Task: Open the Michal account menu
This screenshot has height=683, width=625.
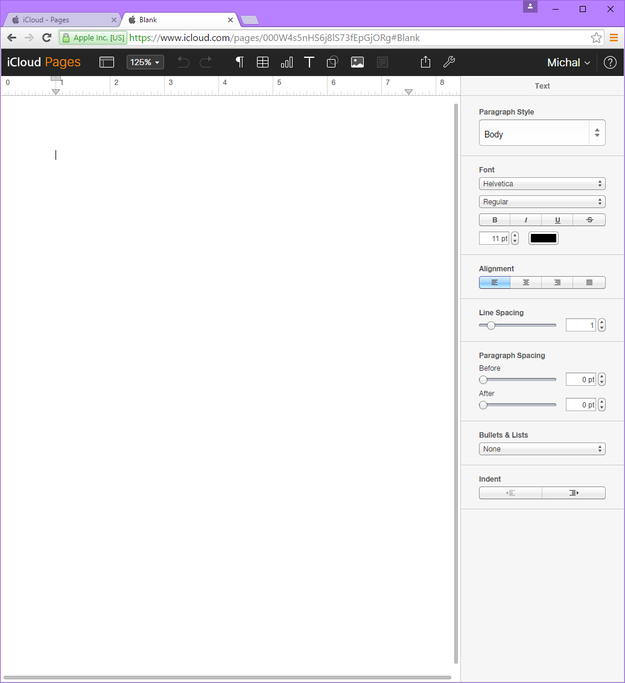Action: click(569, 63)
